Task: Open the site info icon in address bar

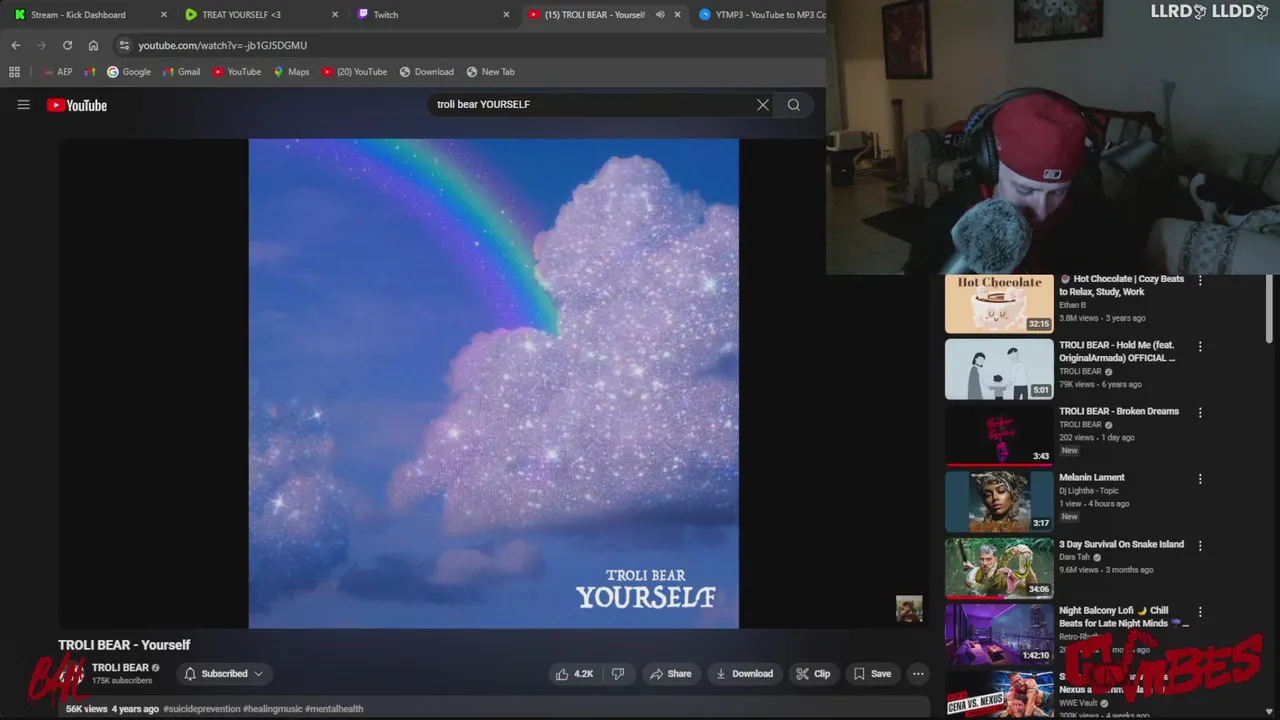Action: tap(123, 45)
